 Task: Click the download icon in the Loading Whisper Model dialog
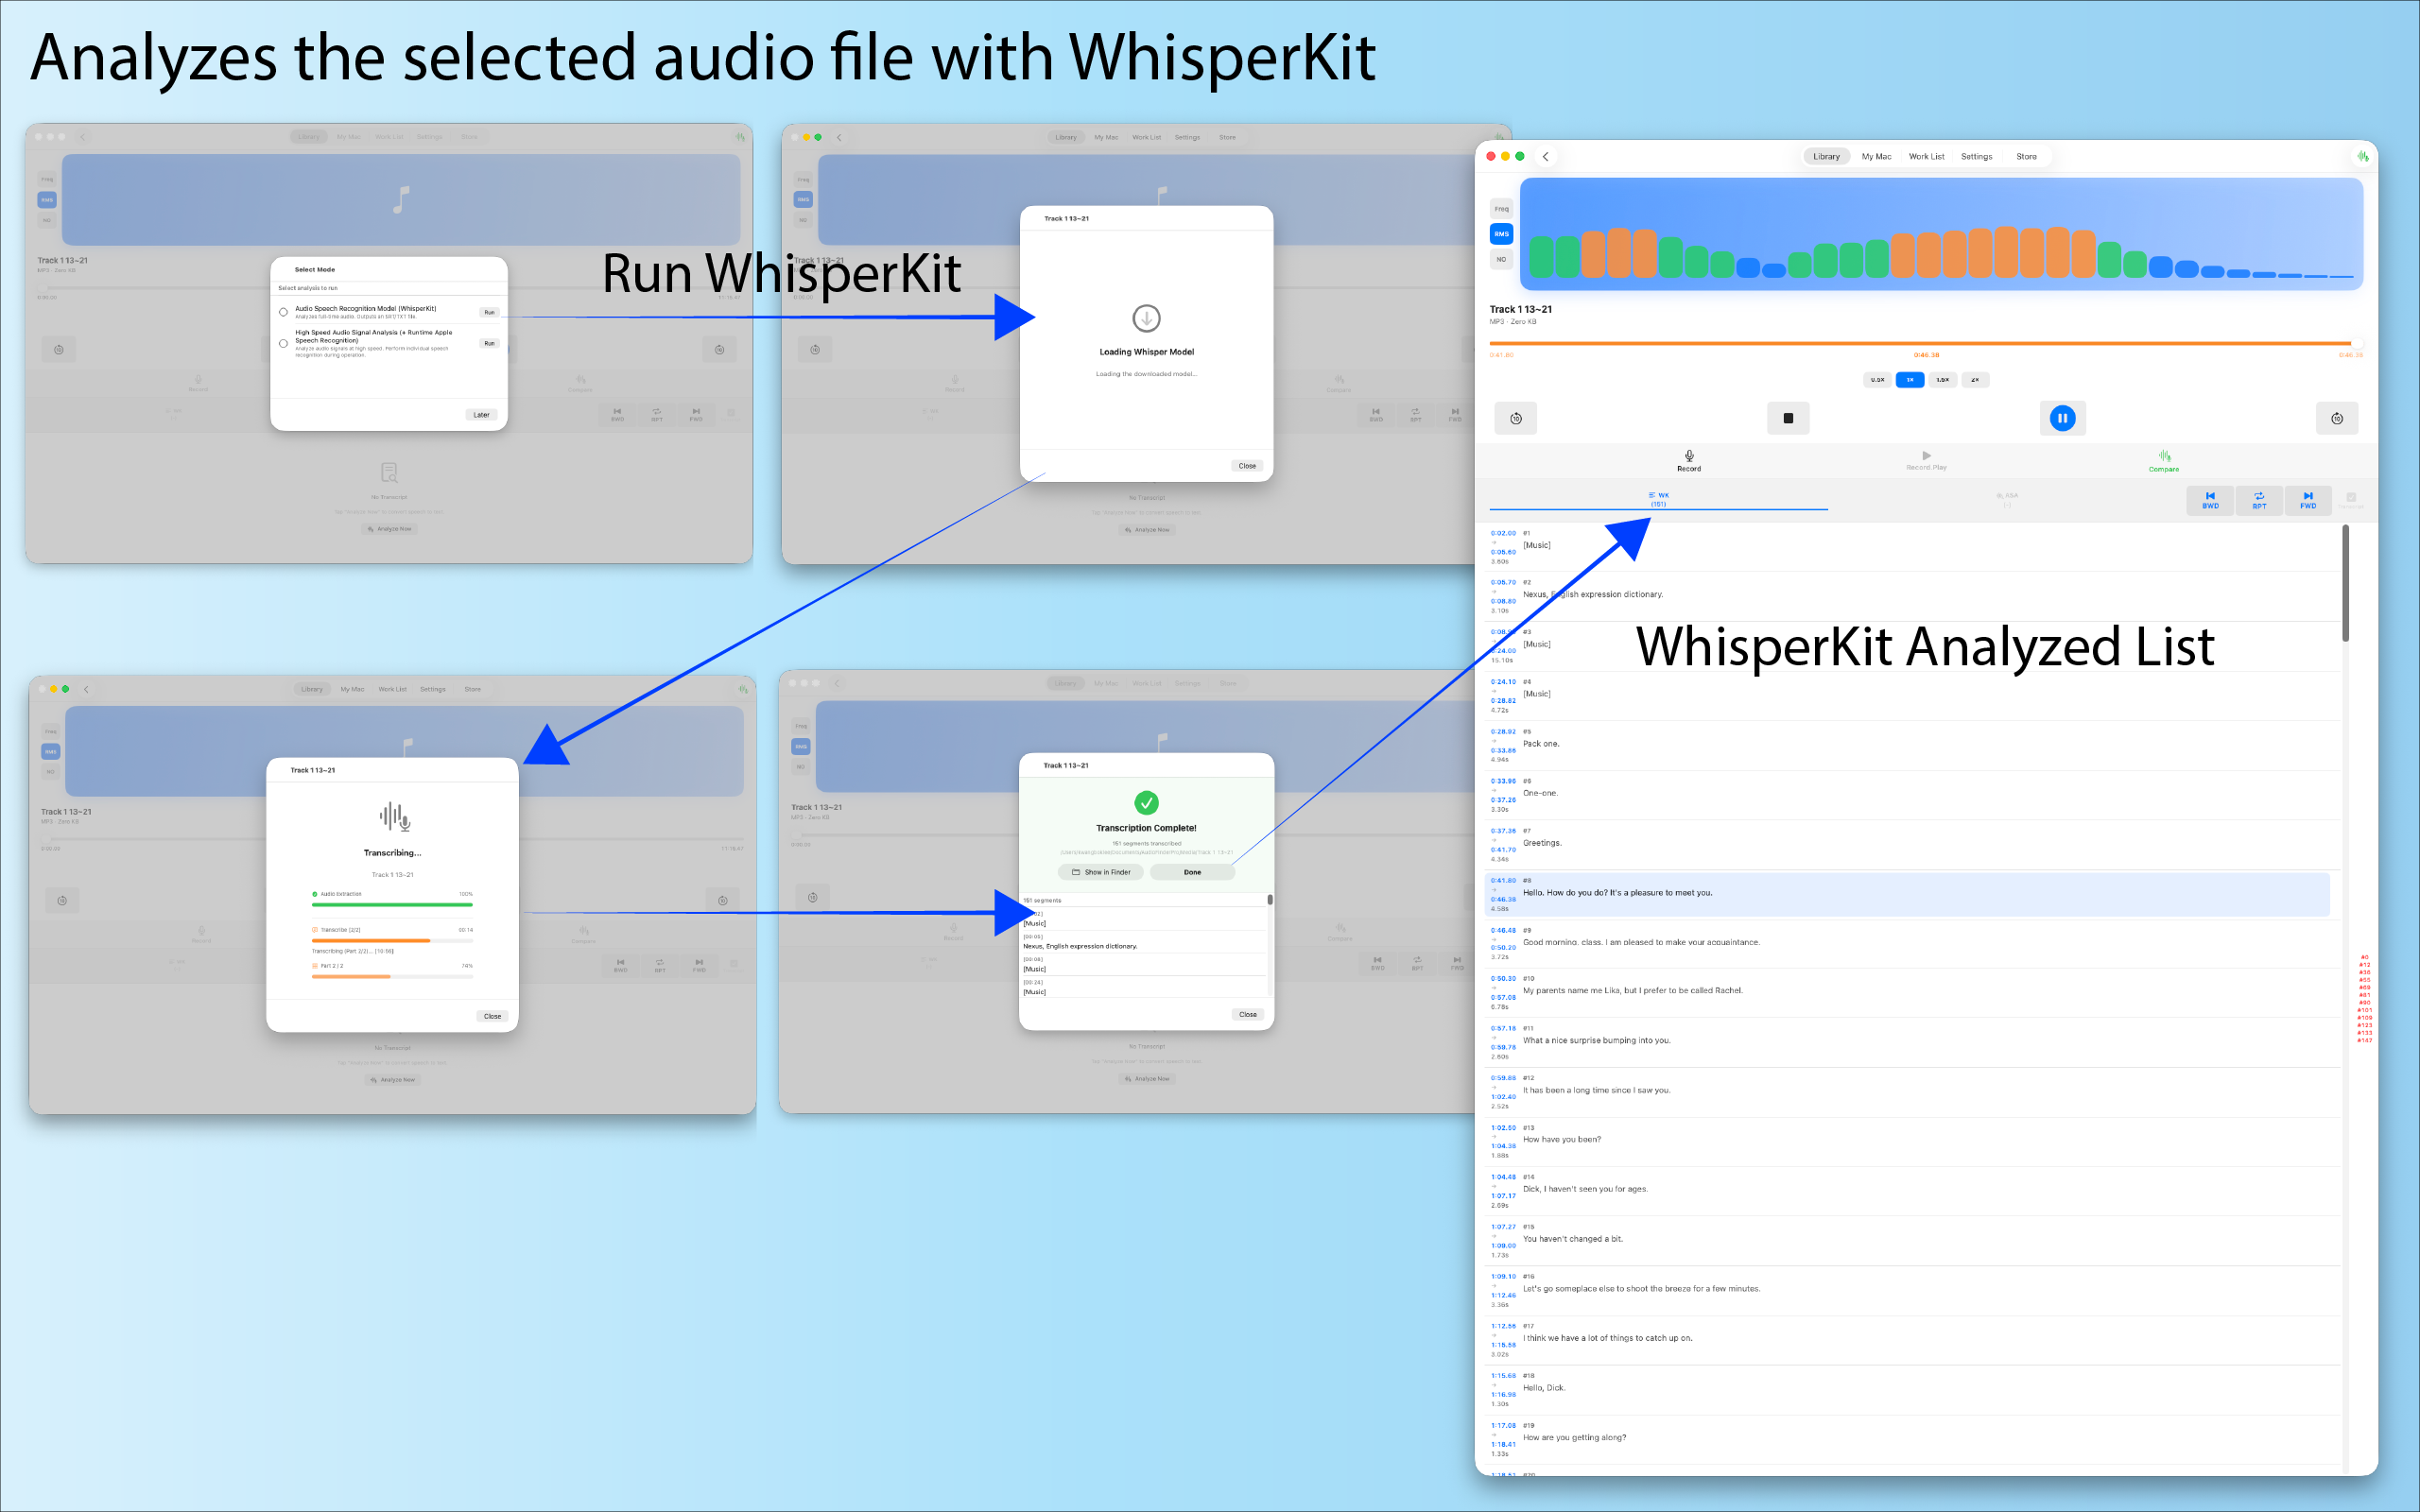(1146, 318)
